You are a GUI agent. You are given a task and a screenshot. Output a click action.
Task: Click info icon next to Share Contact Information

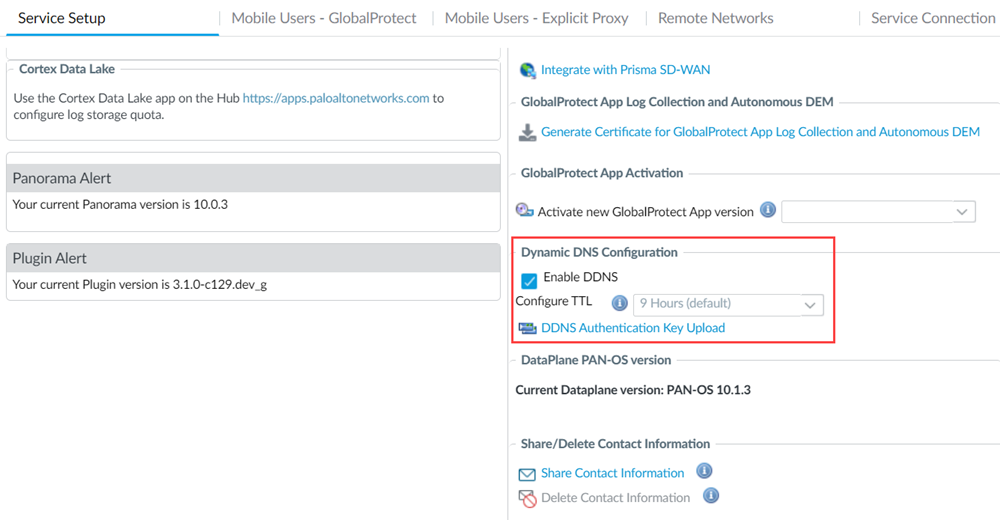click(704, 471)
